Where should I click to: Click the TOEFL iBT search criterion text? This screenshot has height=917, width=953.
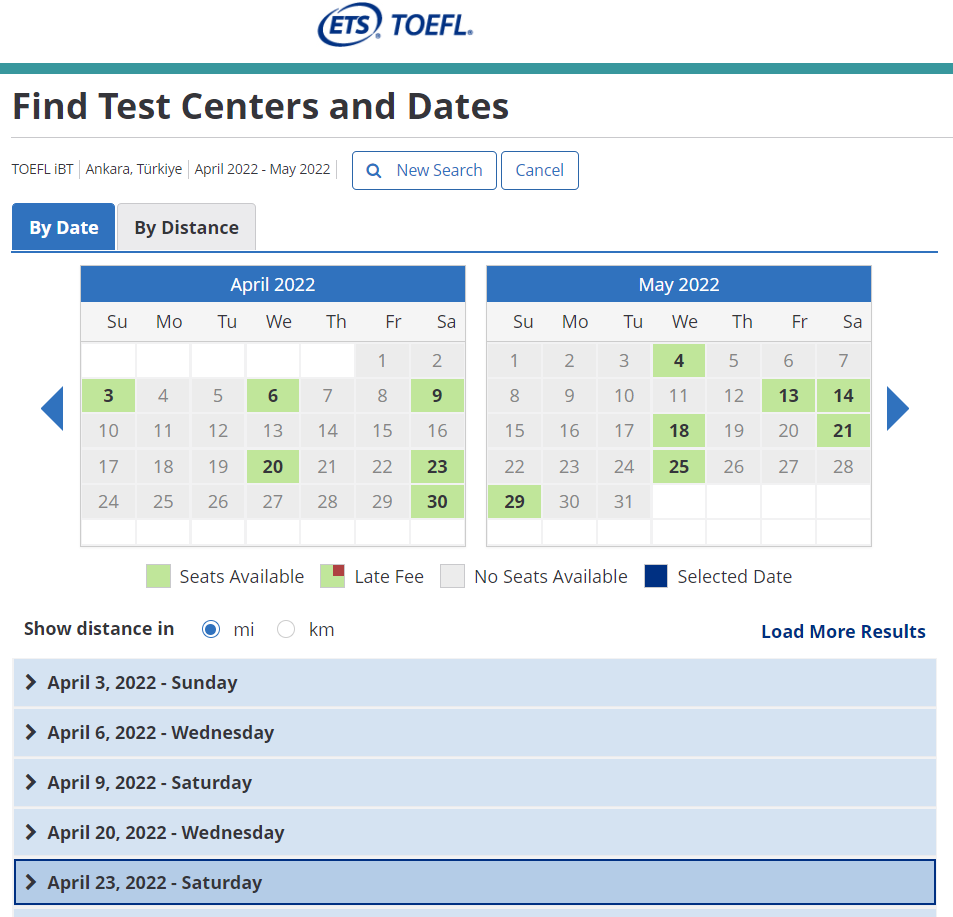click(43, 169)
